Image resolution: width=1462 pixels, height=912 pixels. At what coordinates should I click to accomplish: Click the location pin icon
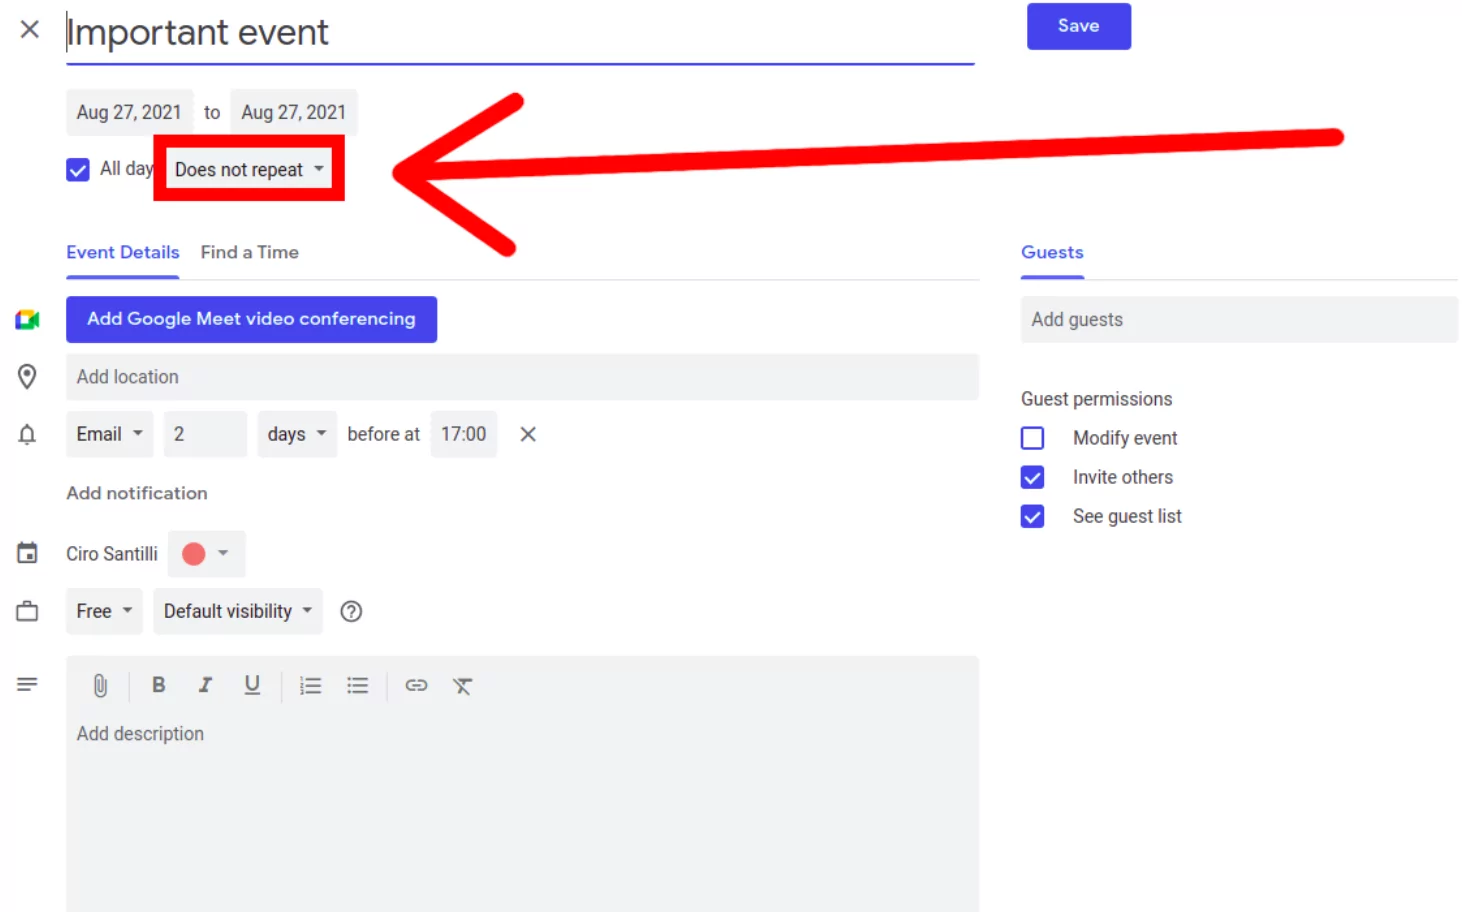(27, 376)
